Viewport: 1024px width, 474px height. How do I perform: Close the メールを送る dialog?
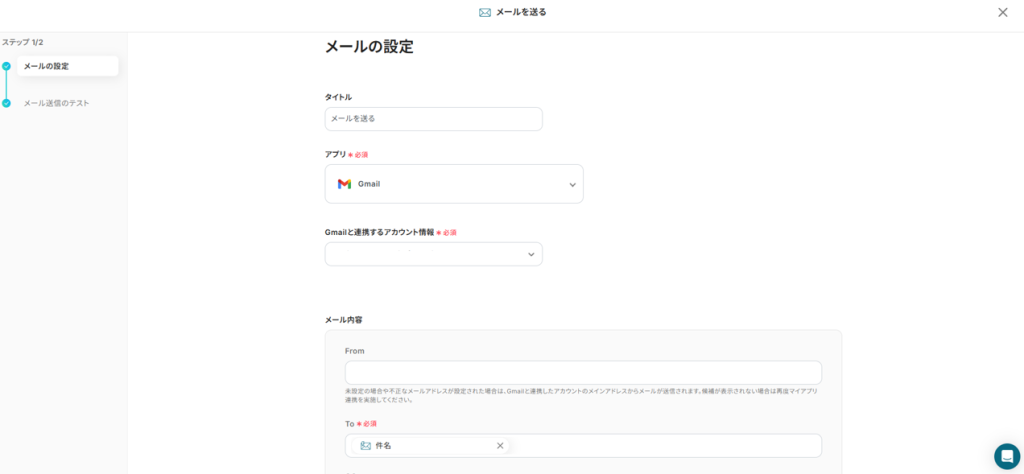click(1002, 12)
